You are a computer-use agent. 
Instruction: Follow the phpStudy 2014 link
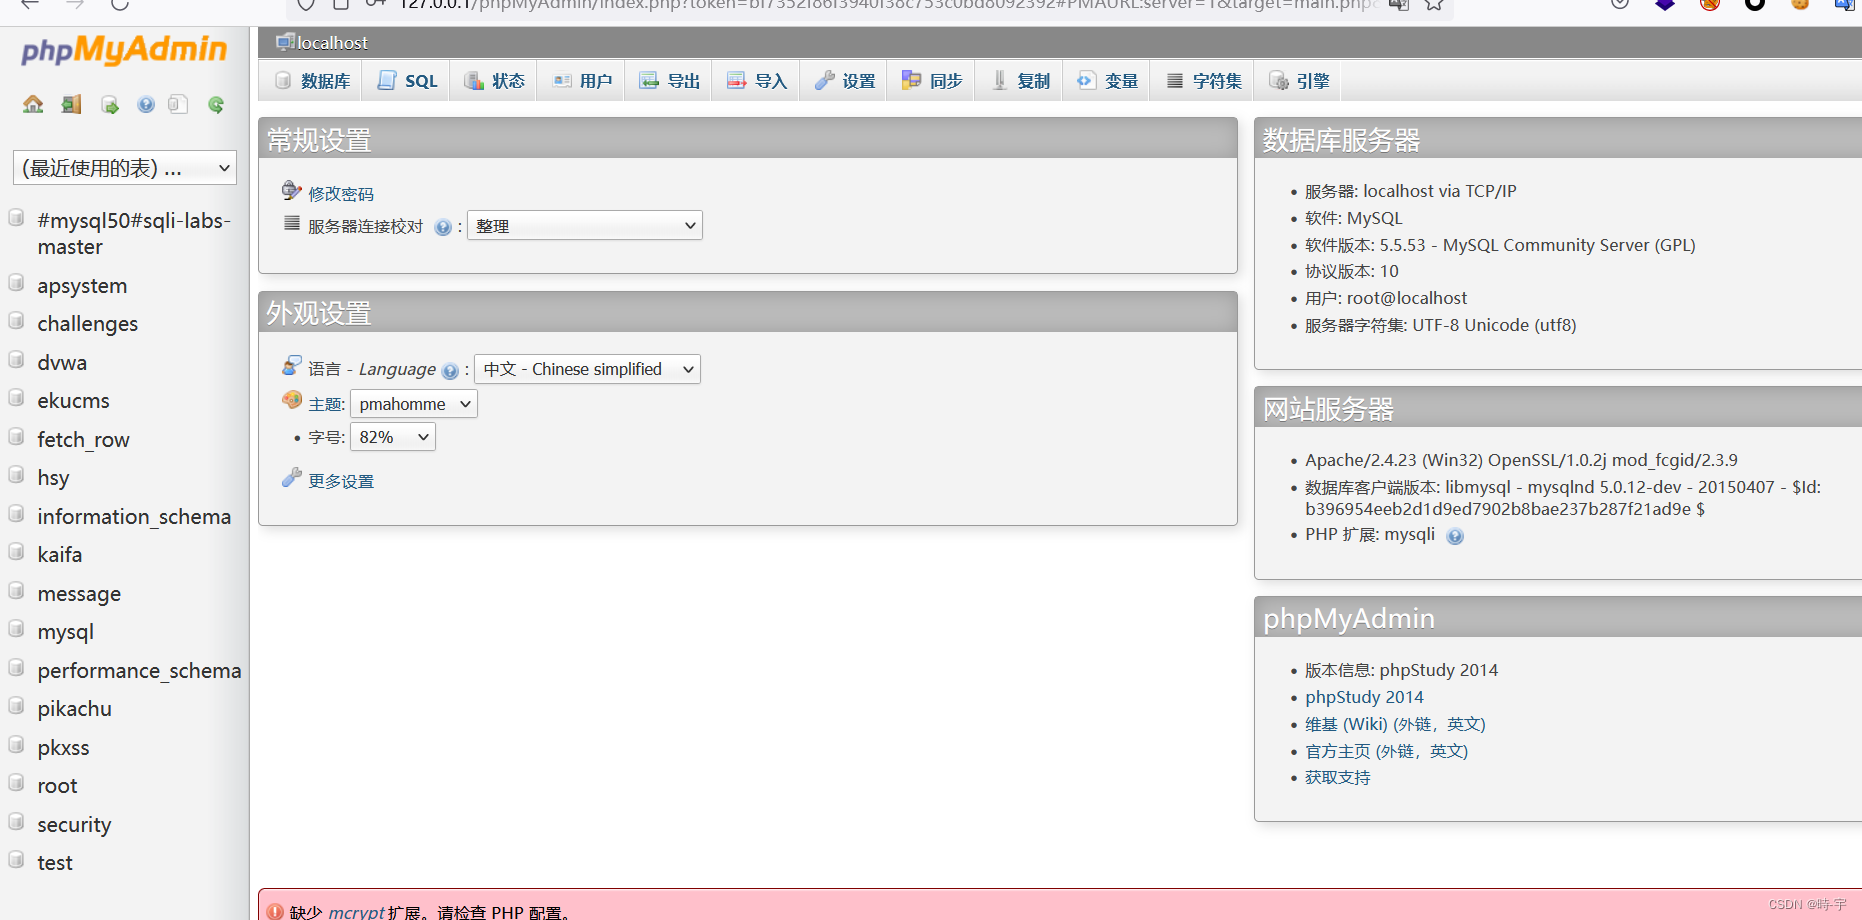(x=1364, y=697)
